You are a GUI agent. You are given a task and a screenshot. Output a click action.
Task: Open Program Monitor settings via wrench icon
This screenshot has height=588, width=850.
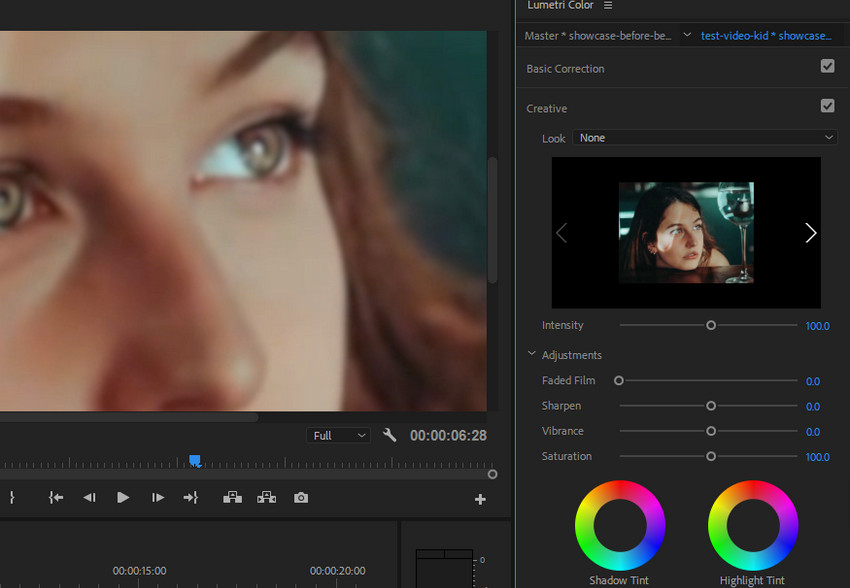coord(389,435)
